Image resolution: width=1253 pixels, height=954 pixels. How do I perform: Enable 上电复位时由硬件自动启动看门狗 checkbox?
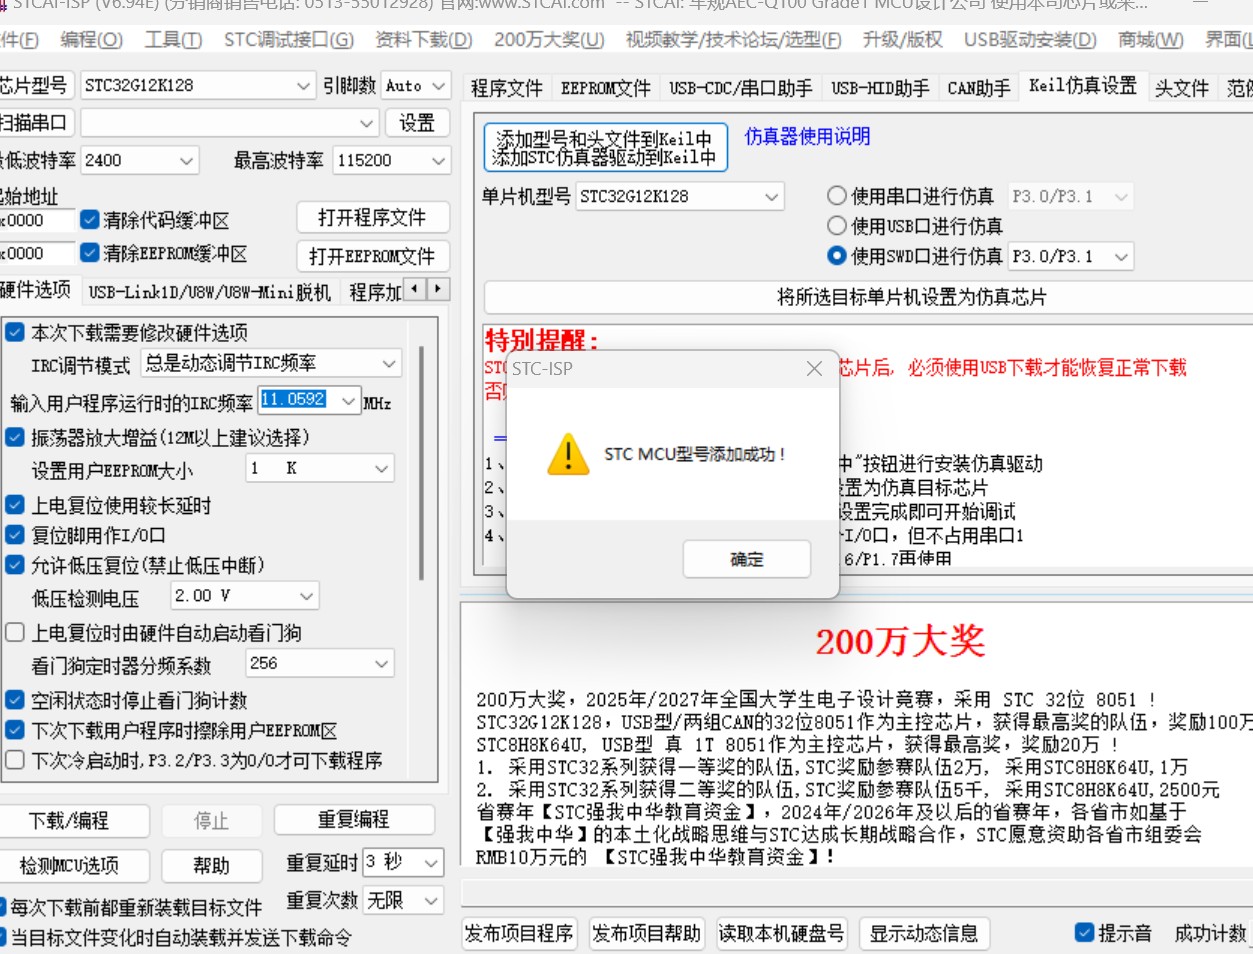pos(15,632)
